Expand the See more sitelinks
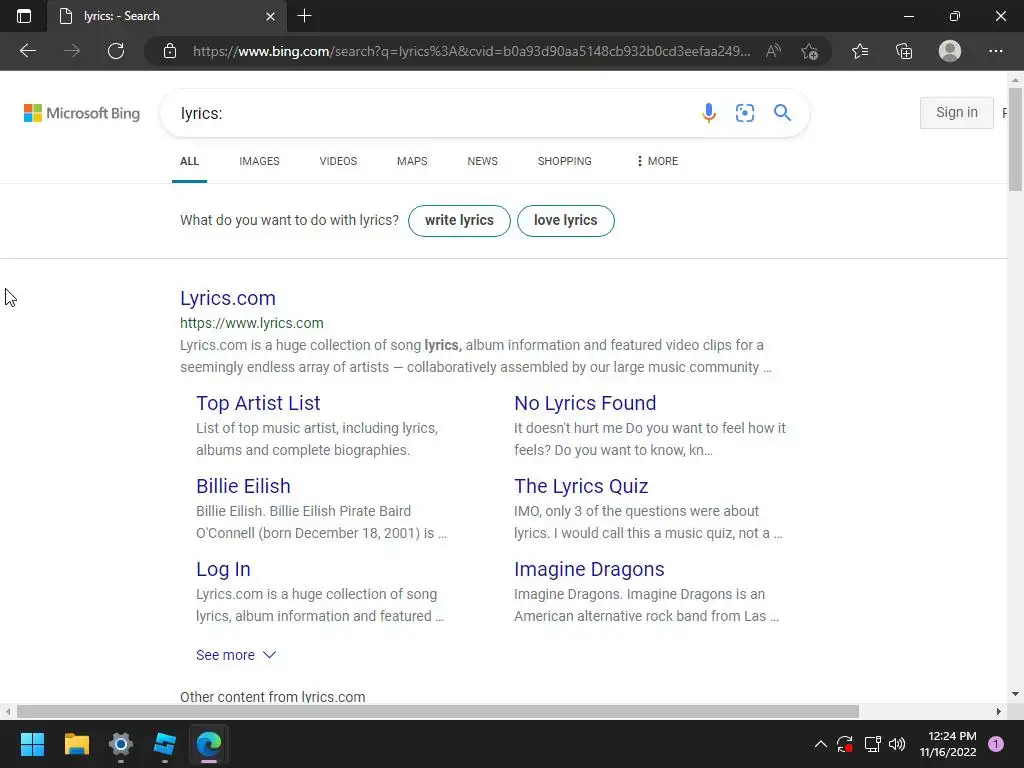Image resolution: width=1024 pixels, height=768 pixels. click(236, 655)
